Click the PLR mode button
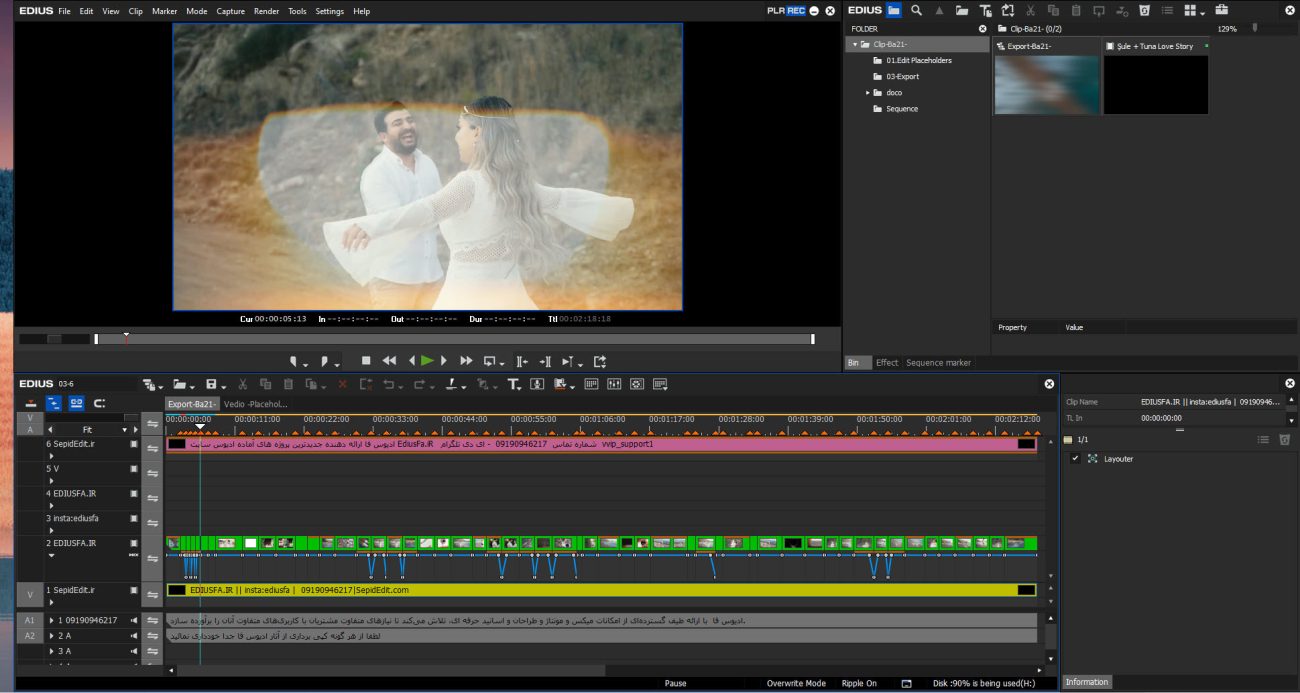 (776, 10)
